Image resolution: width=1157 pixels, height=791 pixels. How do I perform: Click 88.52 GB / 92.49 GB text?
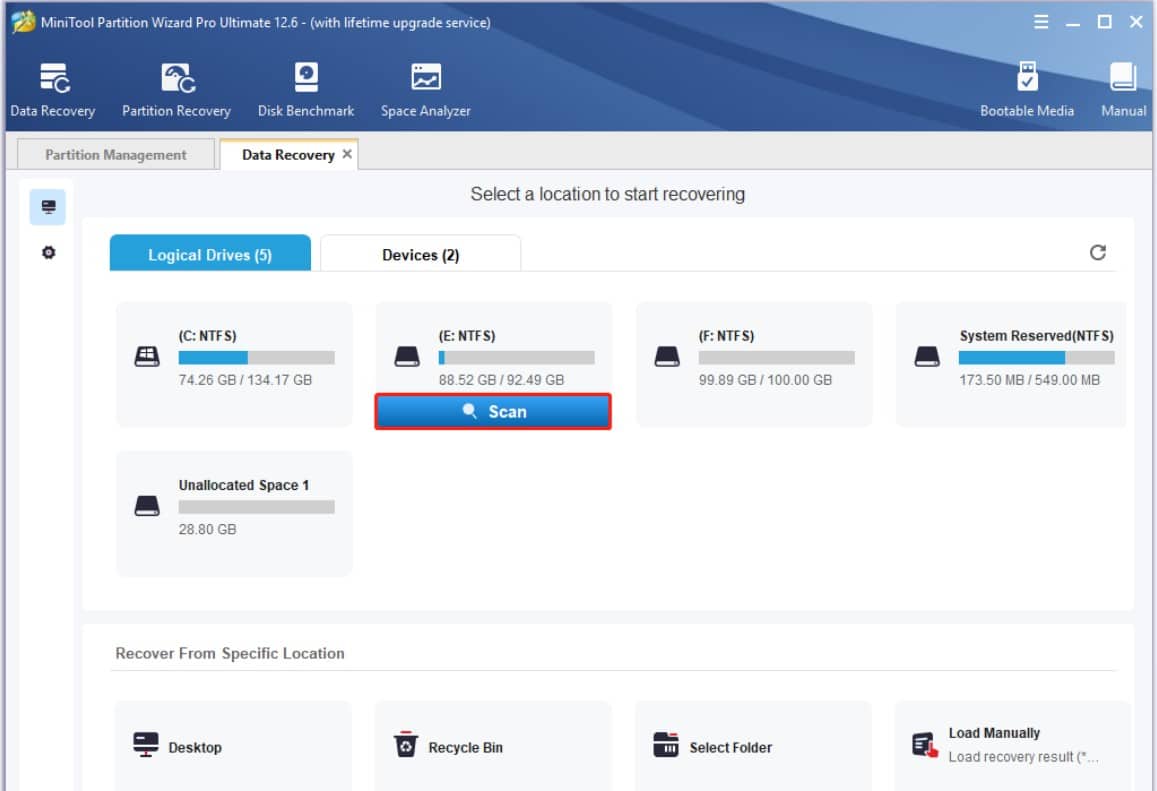pos(501,380)
